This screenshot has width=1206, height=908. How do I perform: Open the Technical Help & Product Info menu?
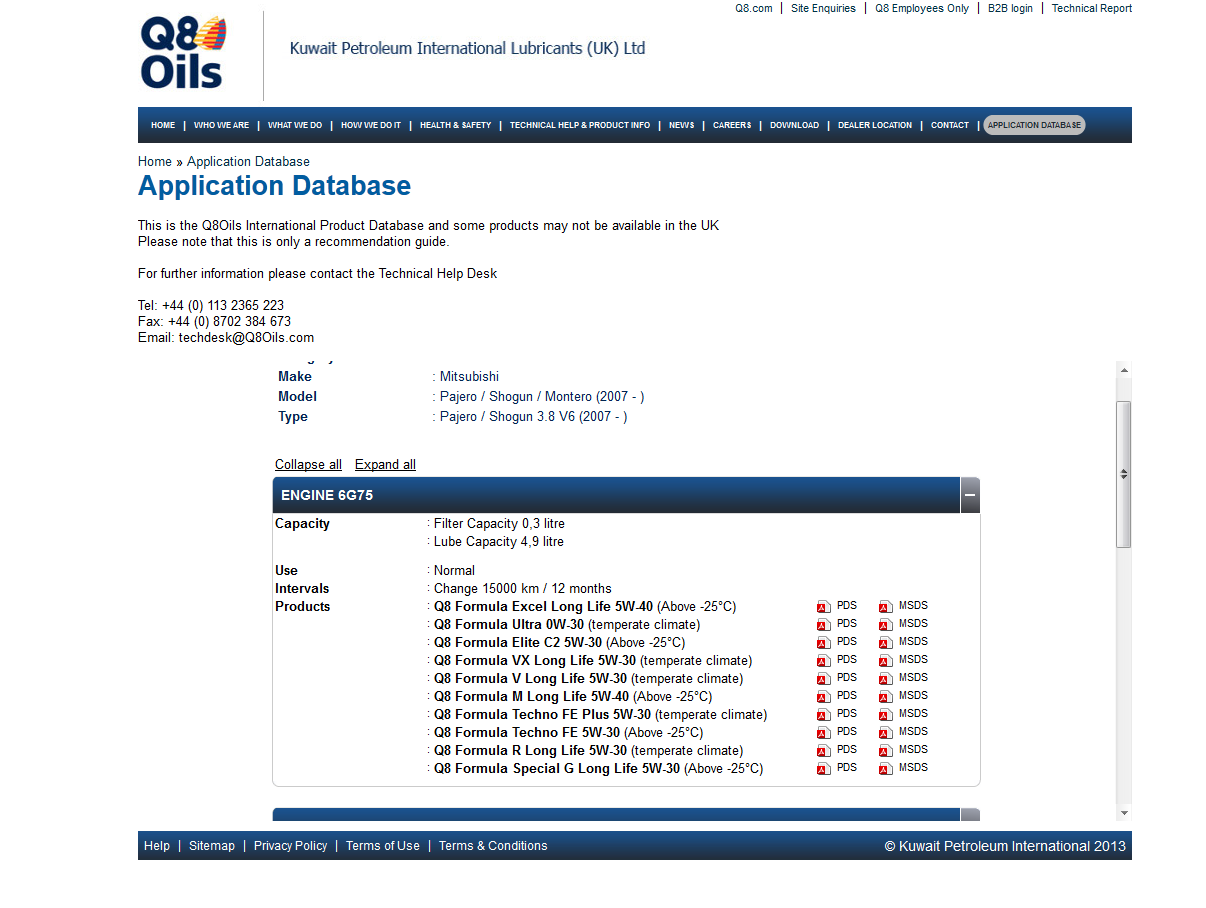[579, 126]
